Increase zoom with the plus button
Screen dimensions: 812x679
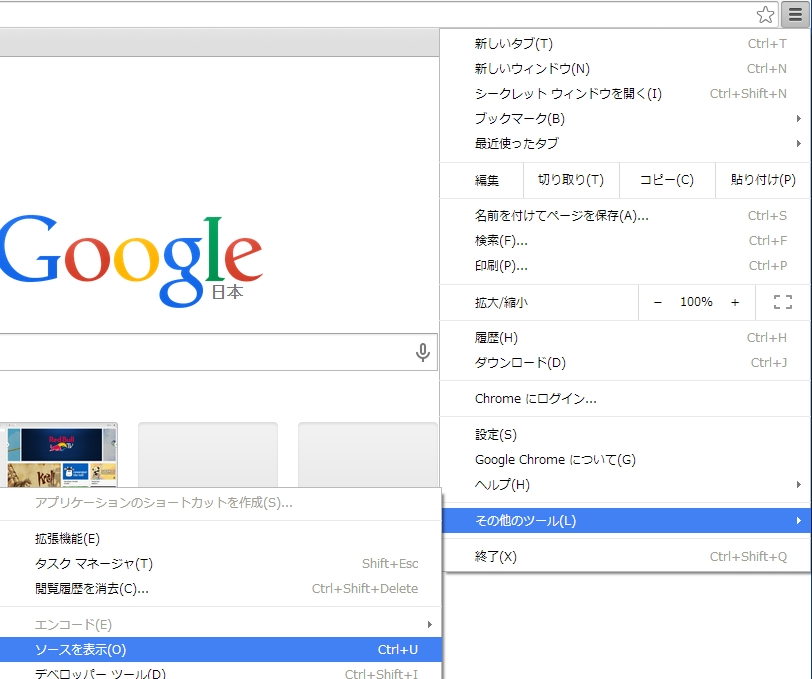click(735, 302)
